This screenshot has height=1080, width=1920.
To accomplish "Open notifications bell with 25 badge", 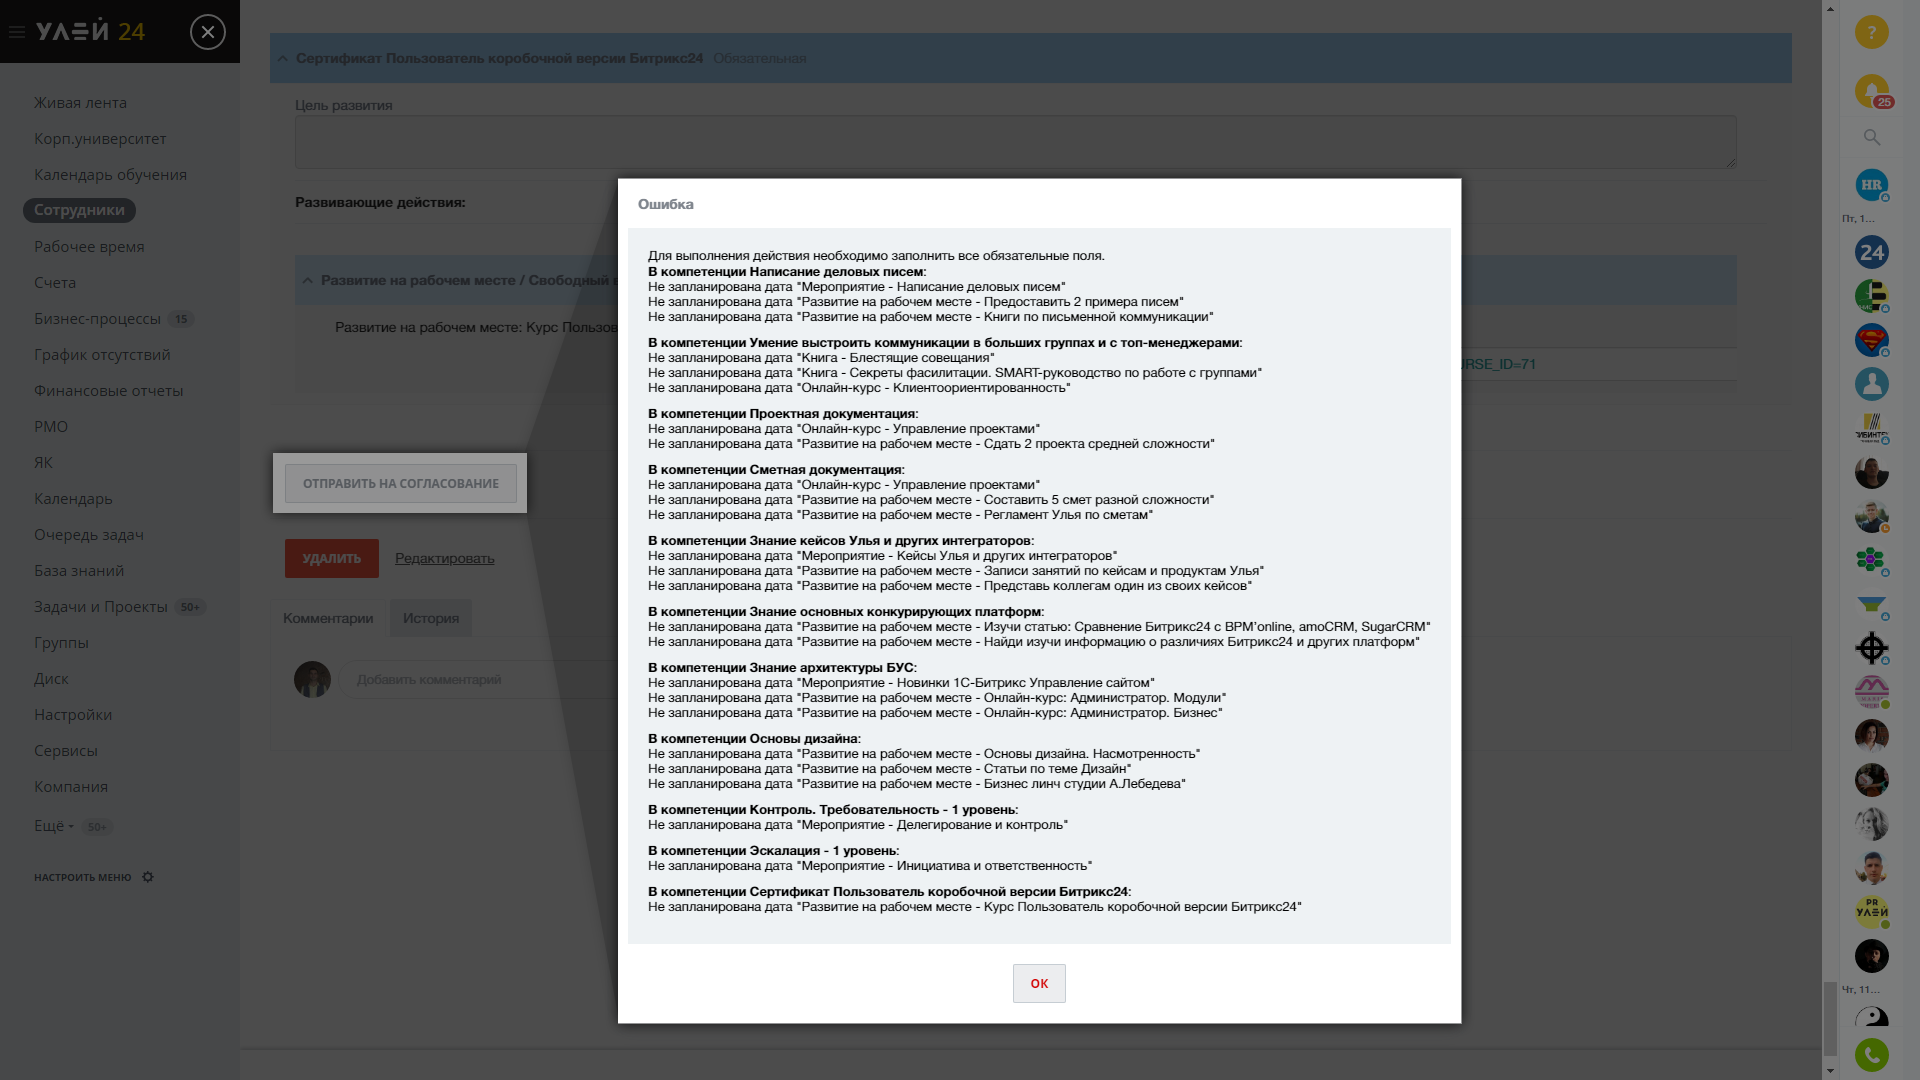I will pyautogui.click(x=1872, y=91).
